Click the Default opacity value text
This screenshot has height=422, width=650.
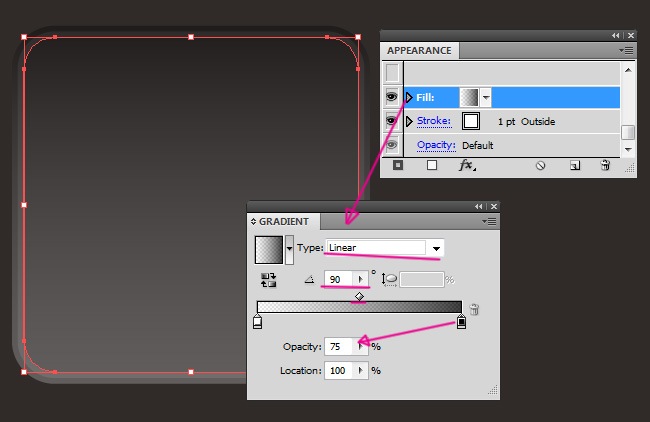[478, 146]
